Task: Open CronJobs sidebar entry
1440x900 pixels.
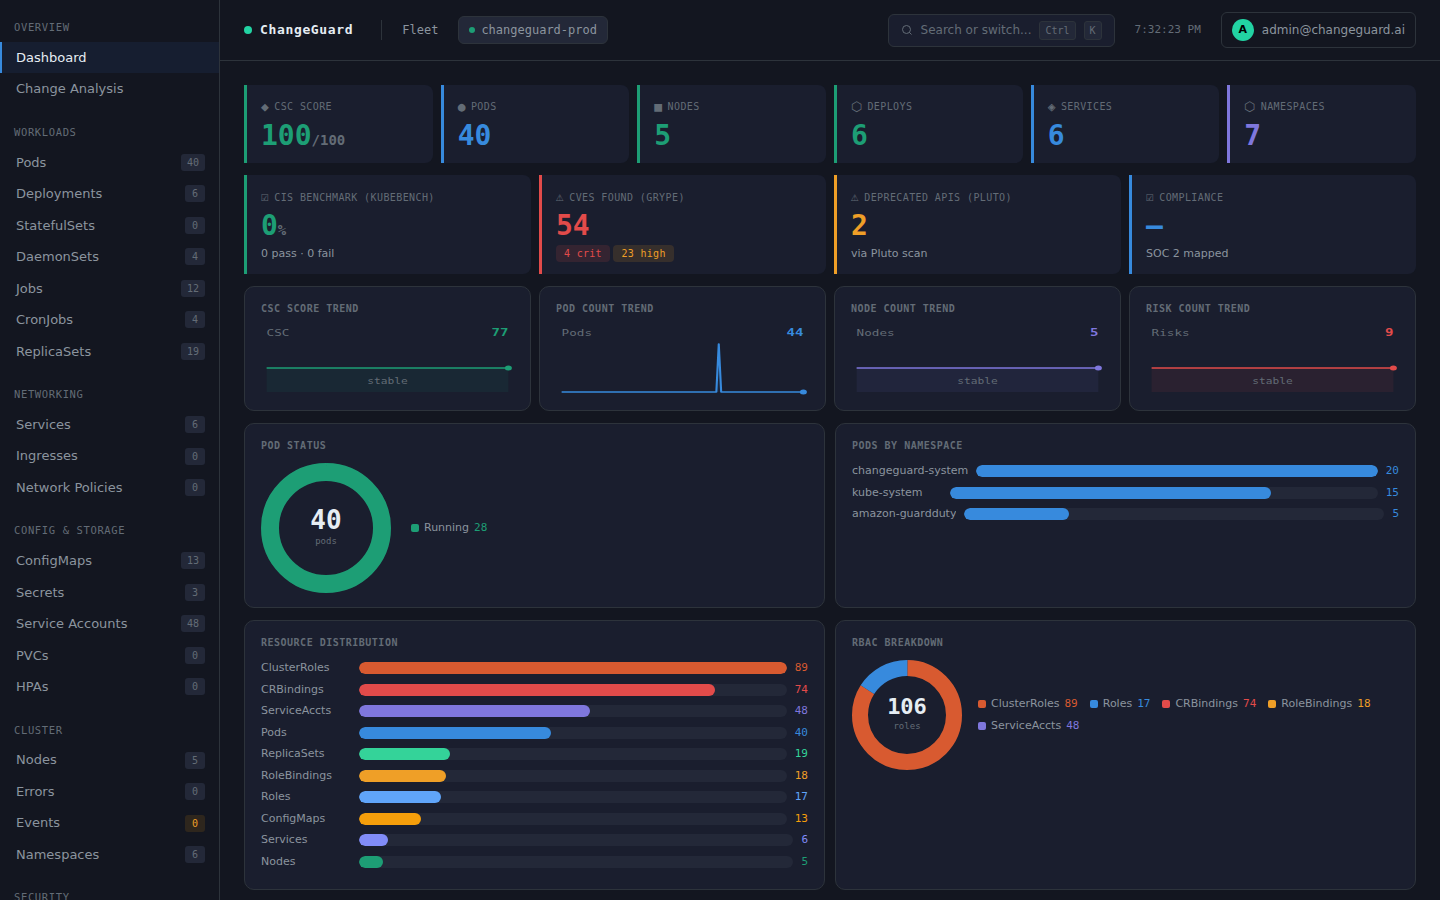Action: [x=110, y=319]
